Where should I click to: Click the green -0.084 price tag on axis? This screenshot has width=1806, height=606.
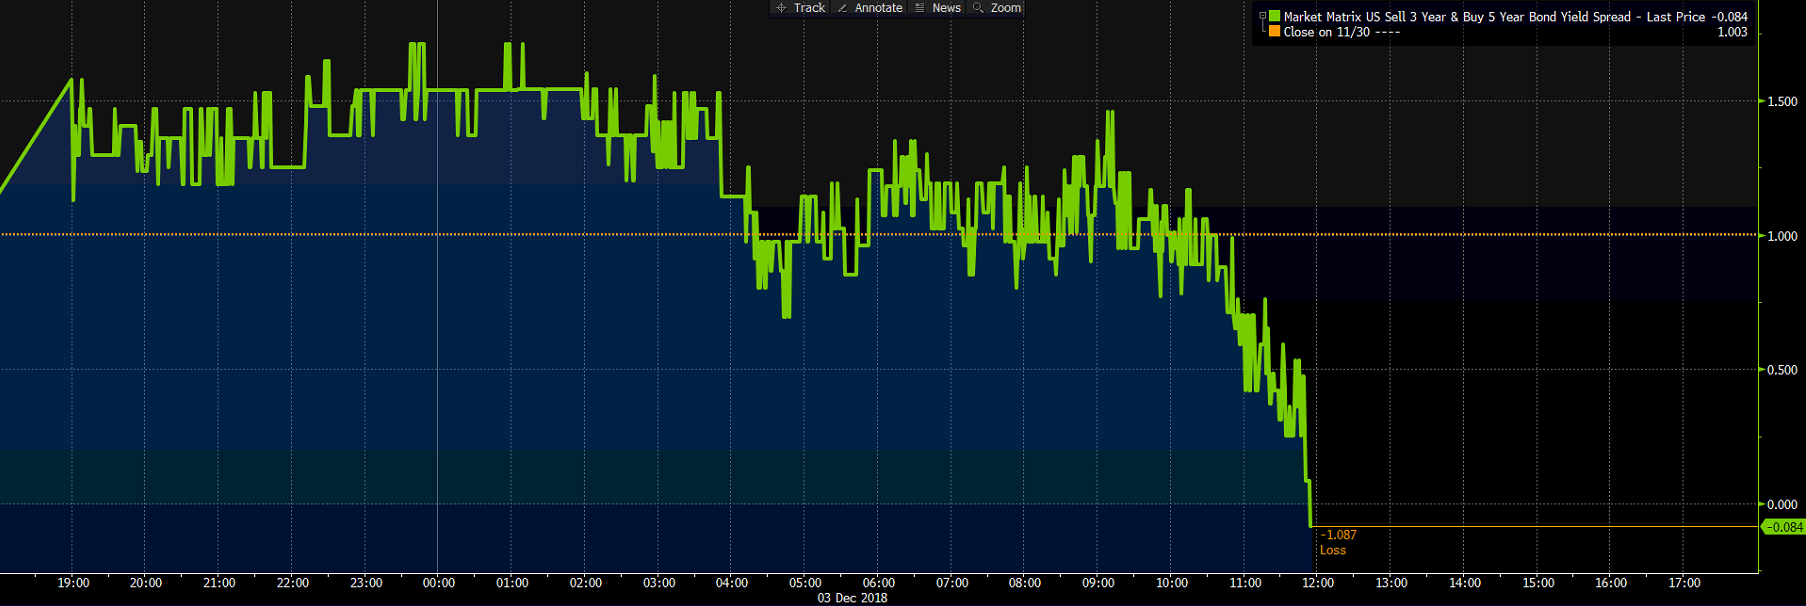[1784, 527]
